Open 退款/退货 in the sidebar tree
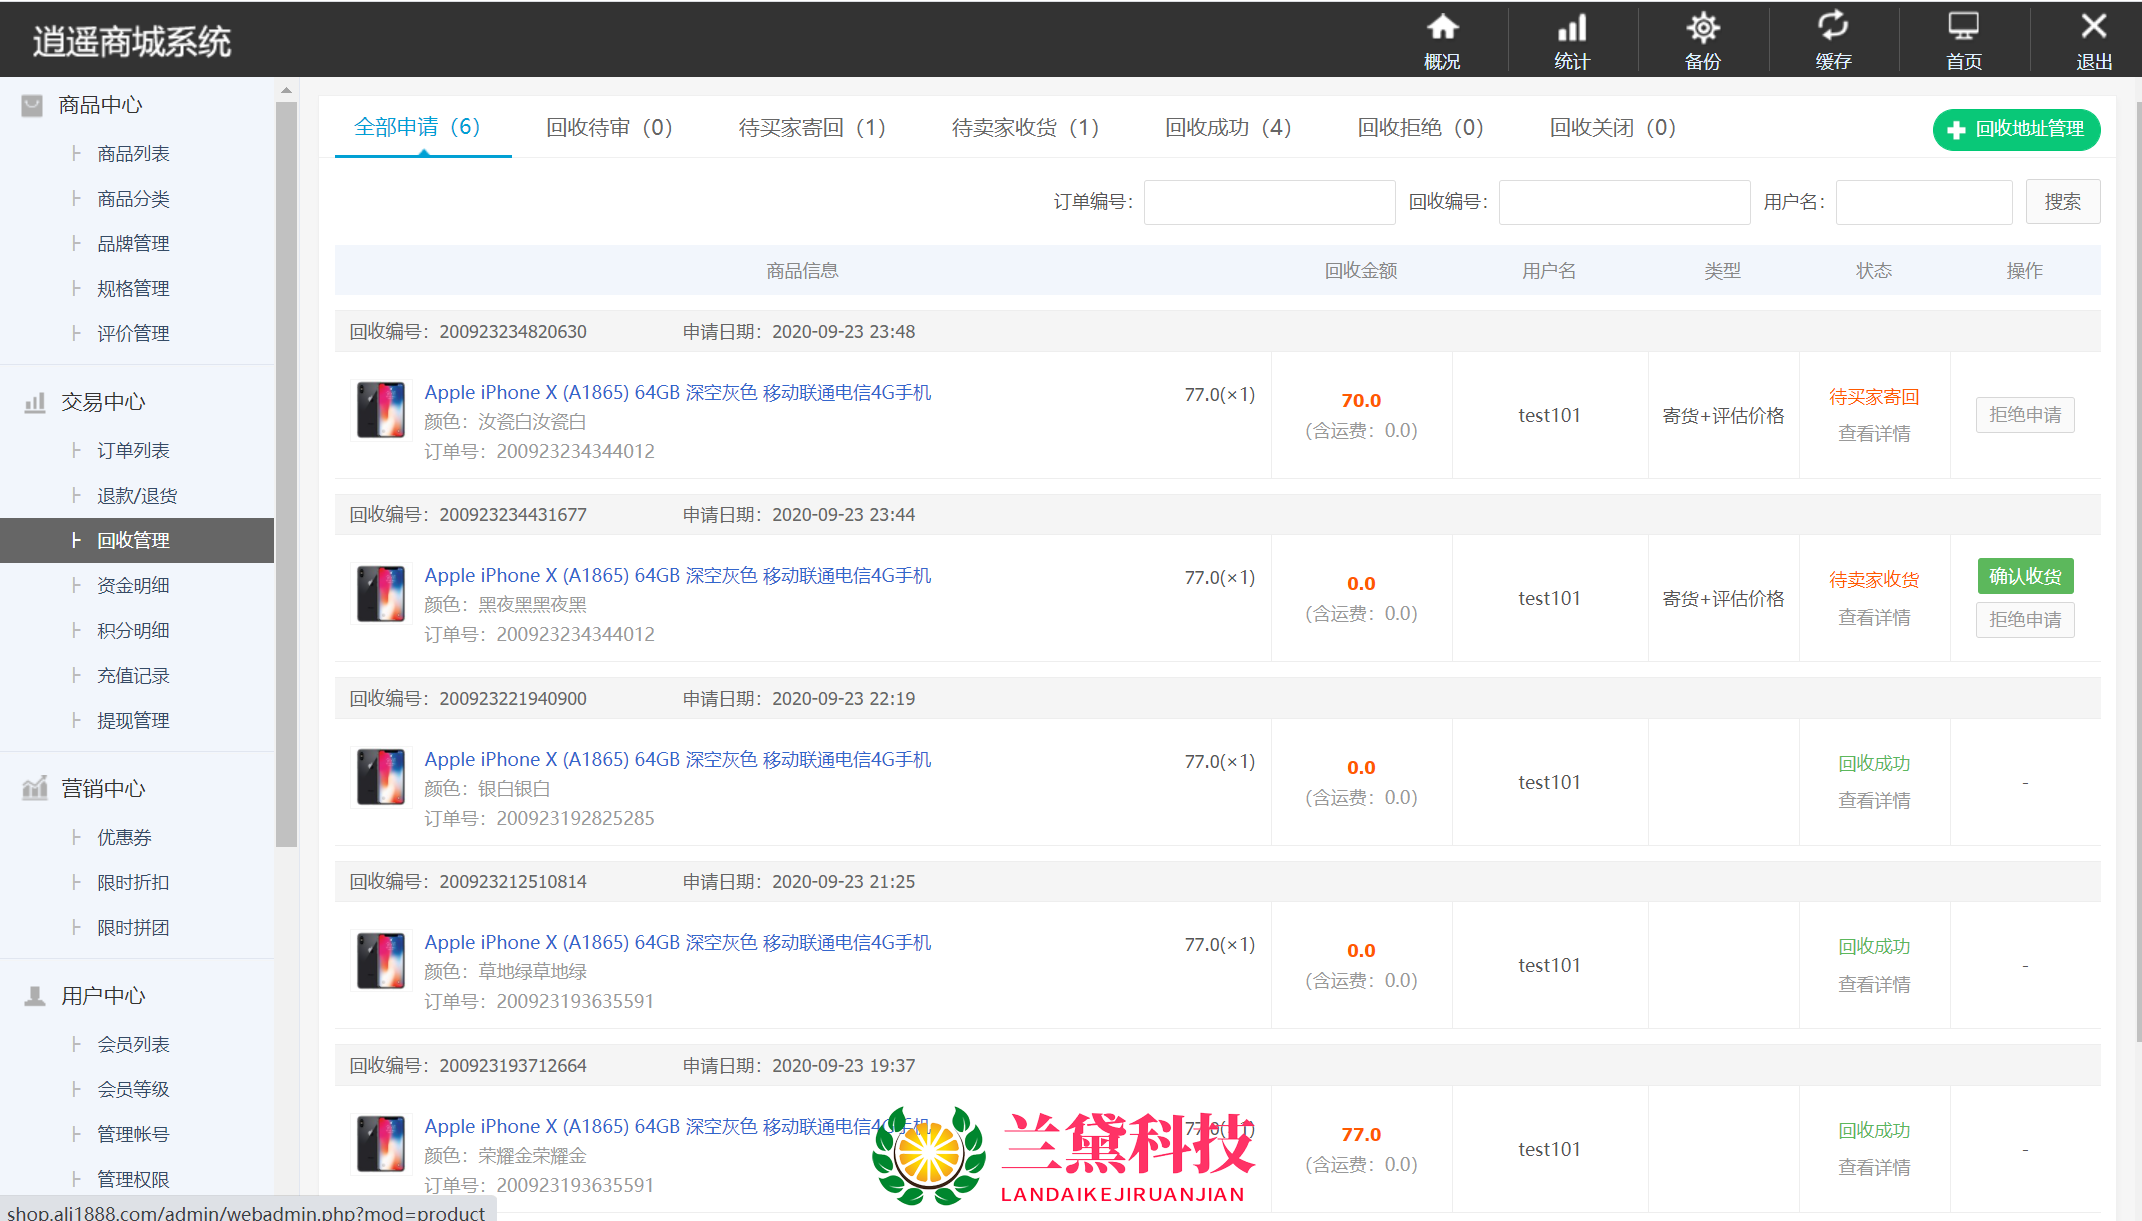 (x=137, y=496)
